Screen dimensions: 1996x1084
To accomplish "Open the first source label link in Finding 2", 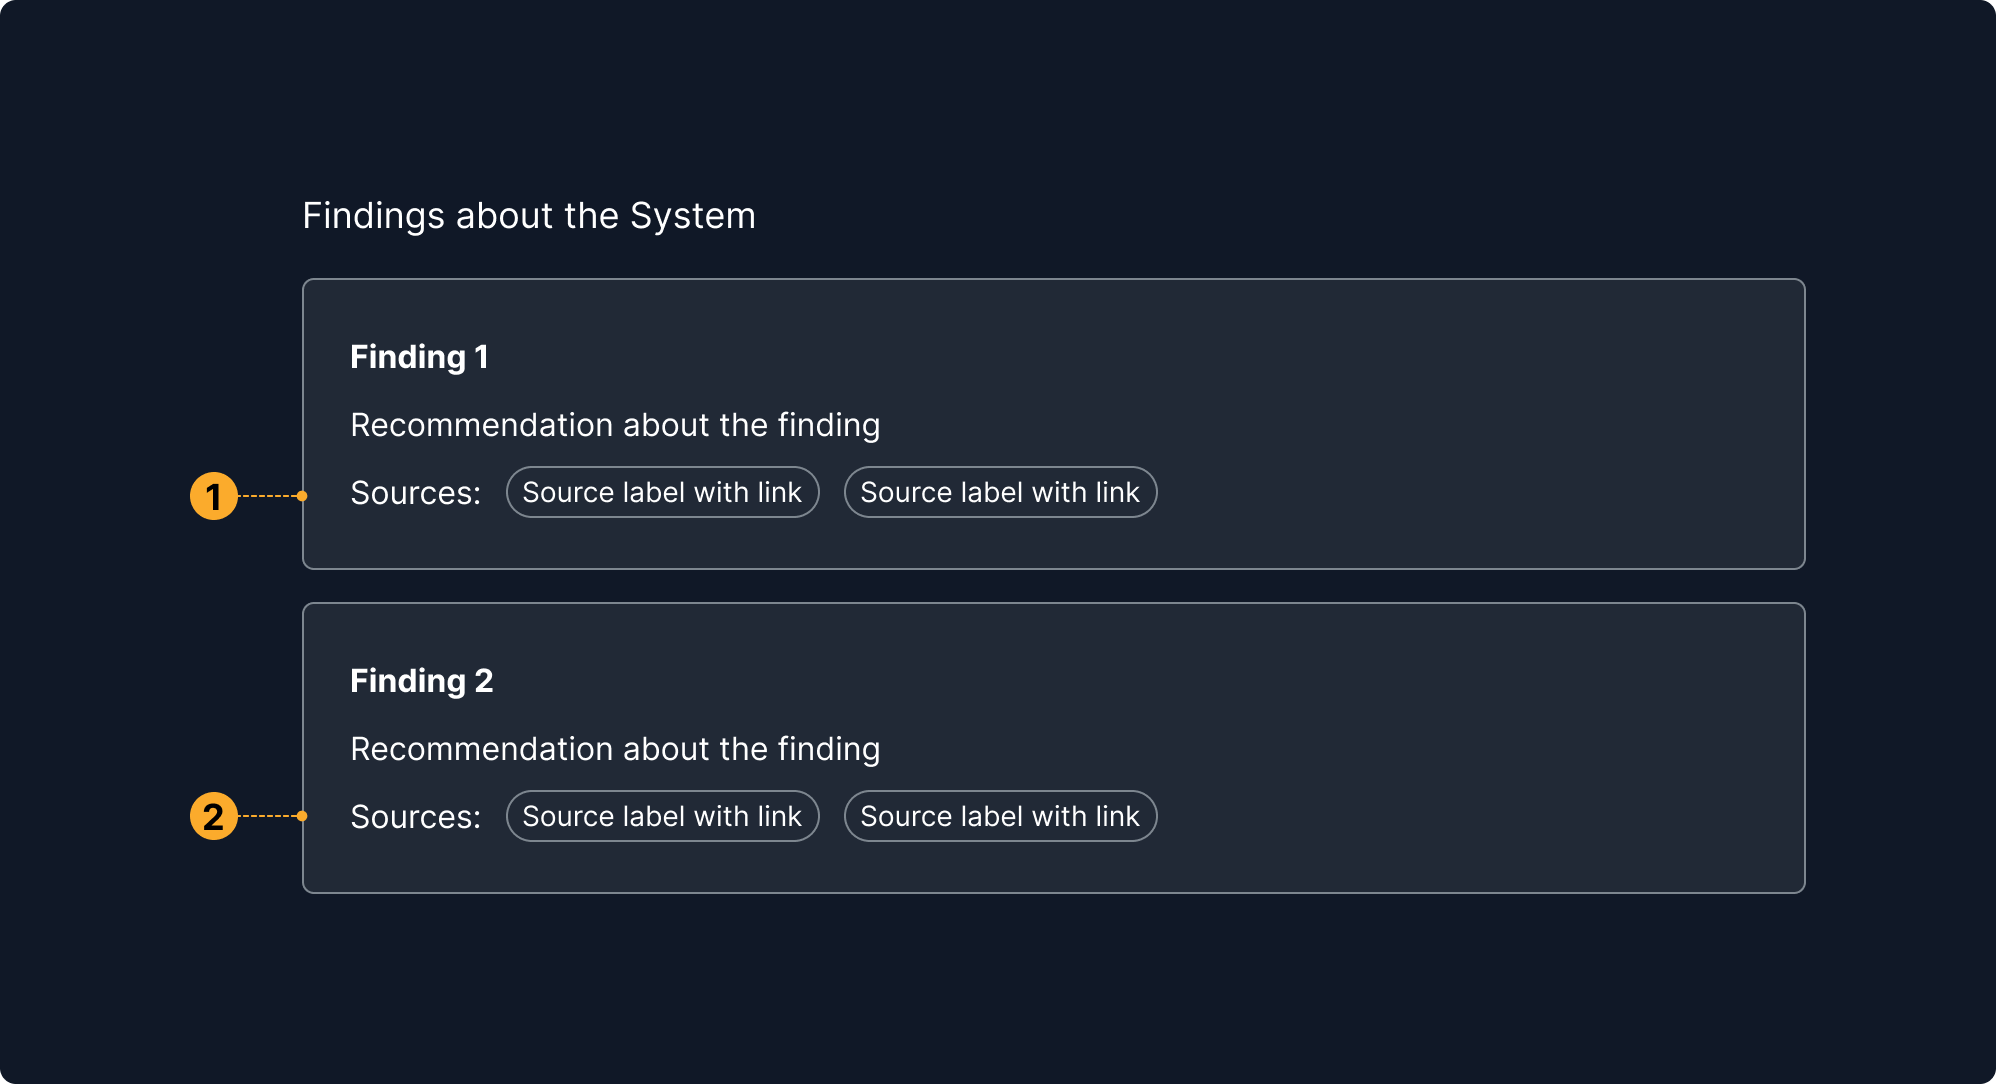I will coord(662,816).
